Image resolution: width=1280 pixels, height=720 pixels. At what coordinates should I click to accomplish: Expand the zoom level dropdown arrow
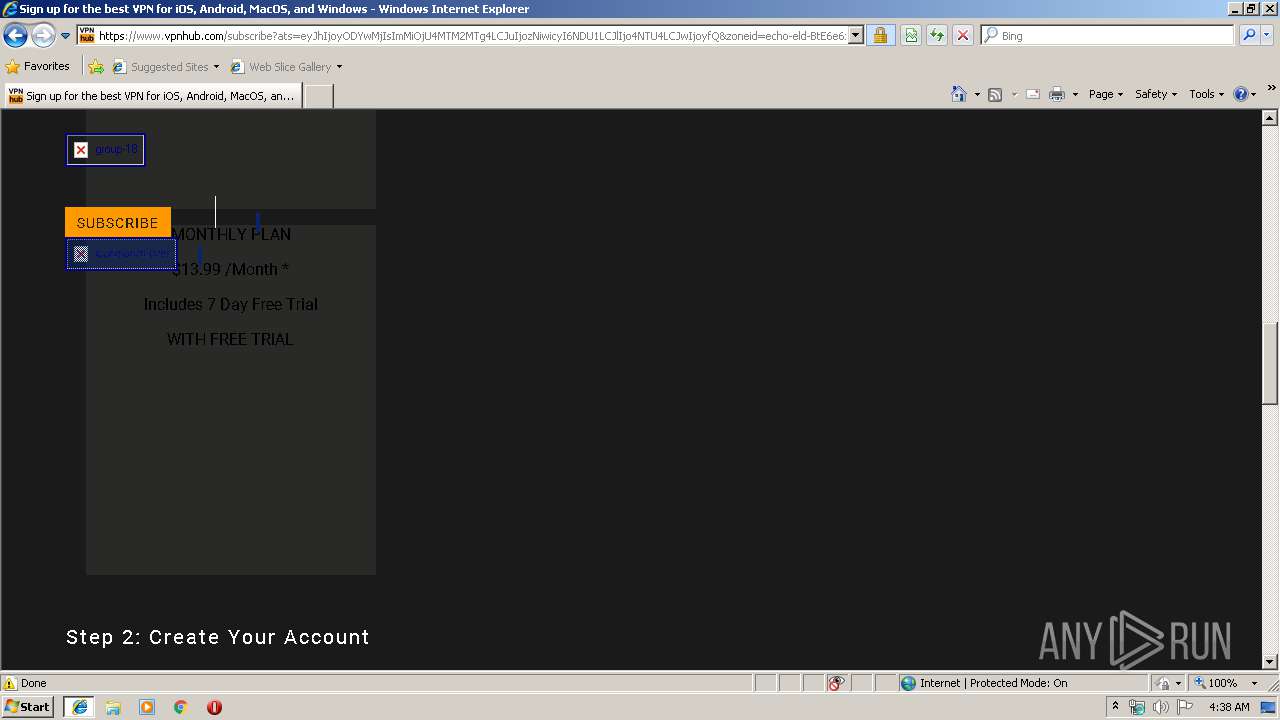(1254, 683)
